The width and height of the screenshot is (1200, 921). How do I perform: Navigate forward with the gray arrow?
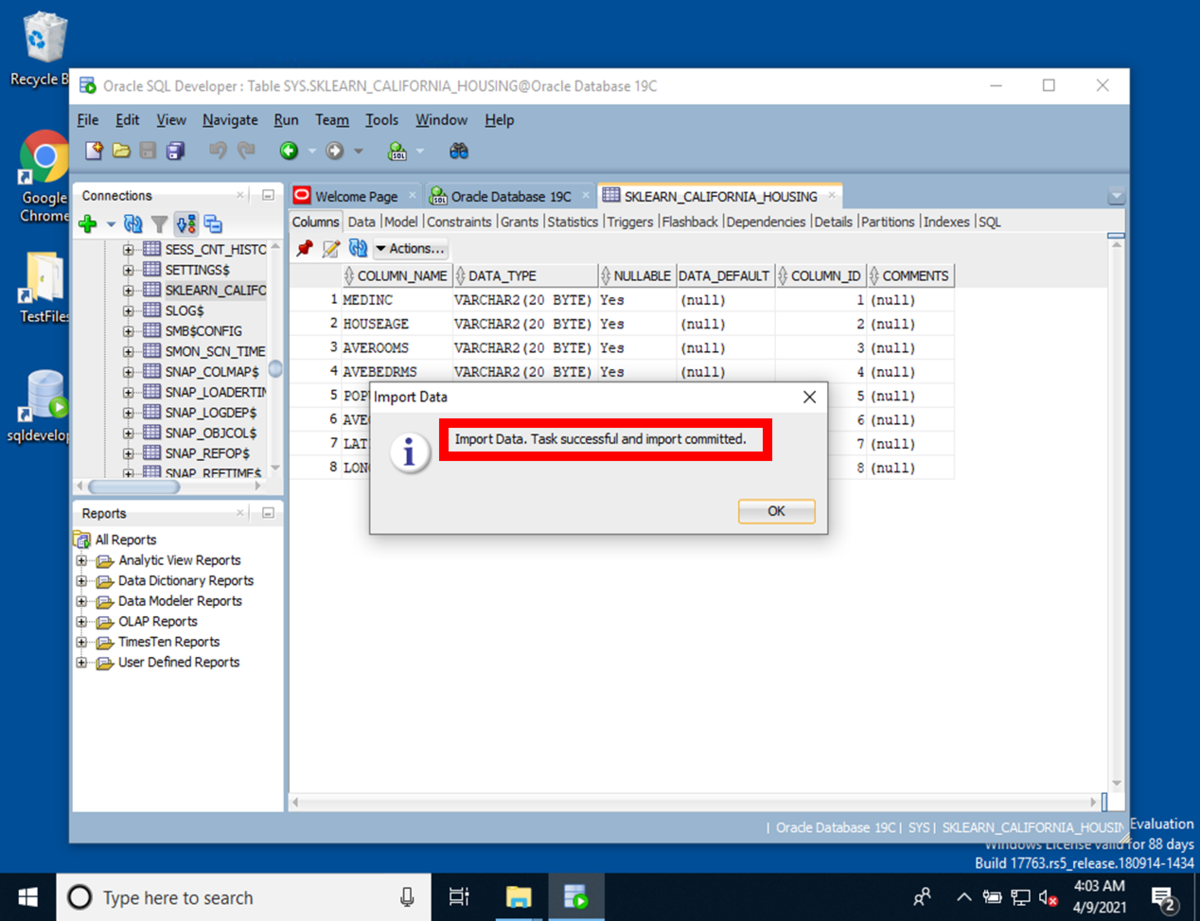335,151
